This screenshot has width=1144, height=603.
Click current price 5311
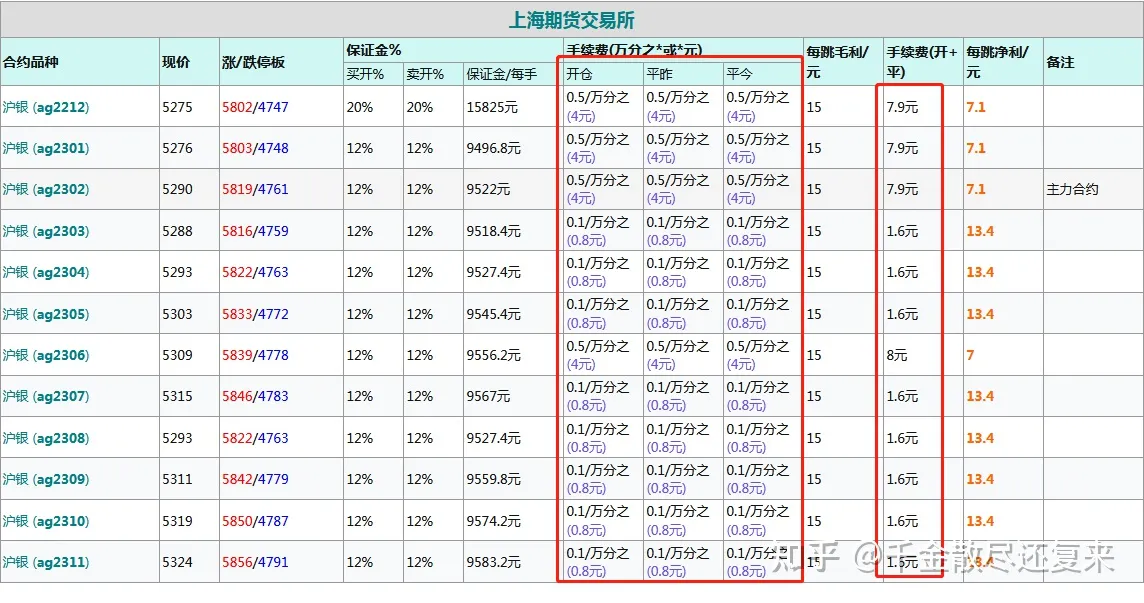coord(177,480)
